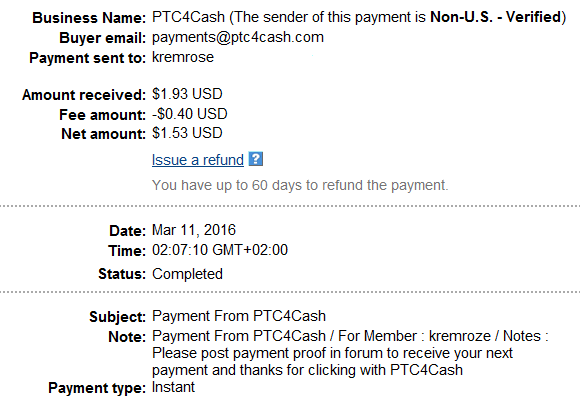Click the Issue a refund link
Viewport: 580px width, 403px height.
click(x=198, y=160)
